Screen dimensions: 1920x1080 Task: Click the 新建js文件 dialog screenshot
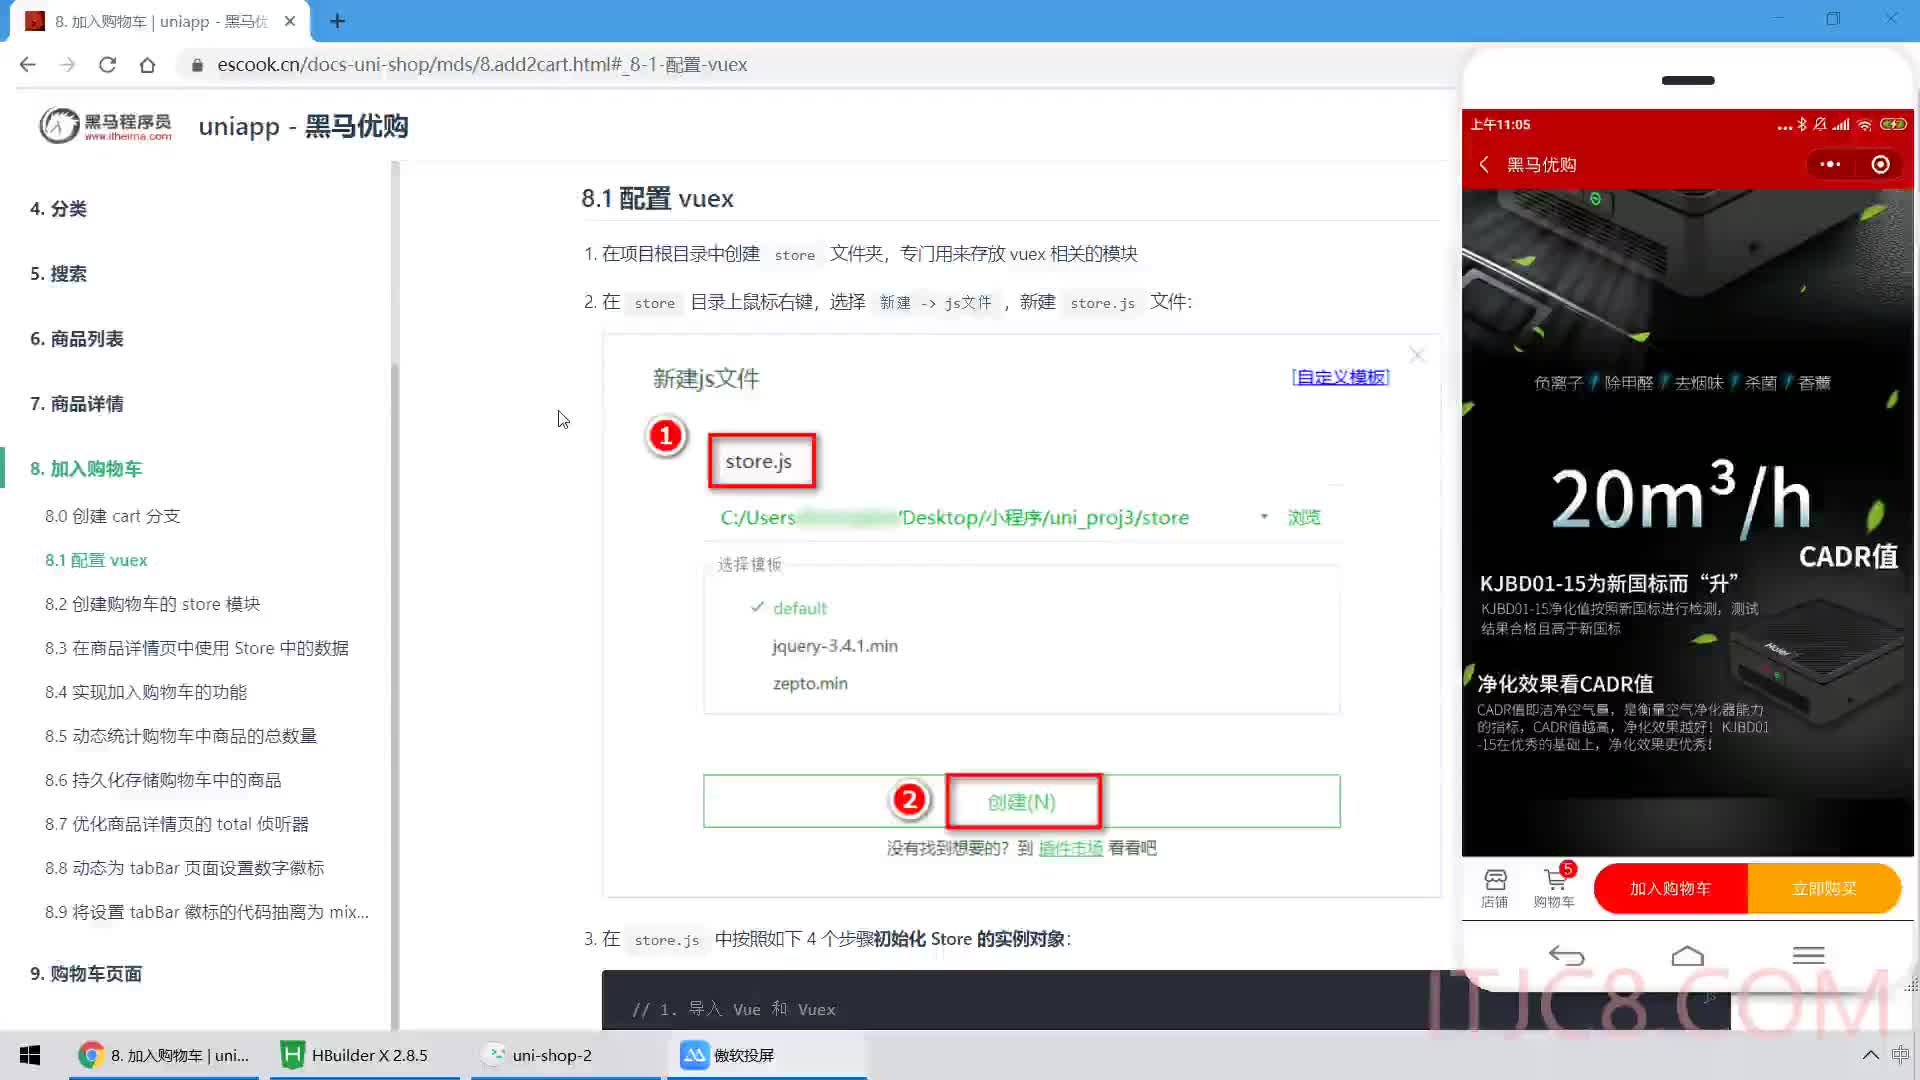pyautogui.click(x=1021, y=615)
